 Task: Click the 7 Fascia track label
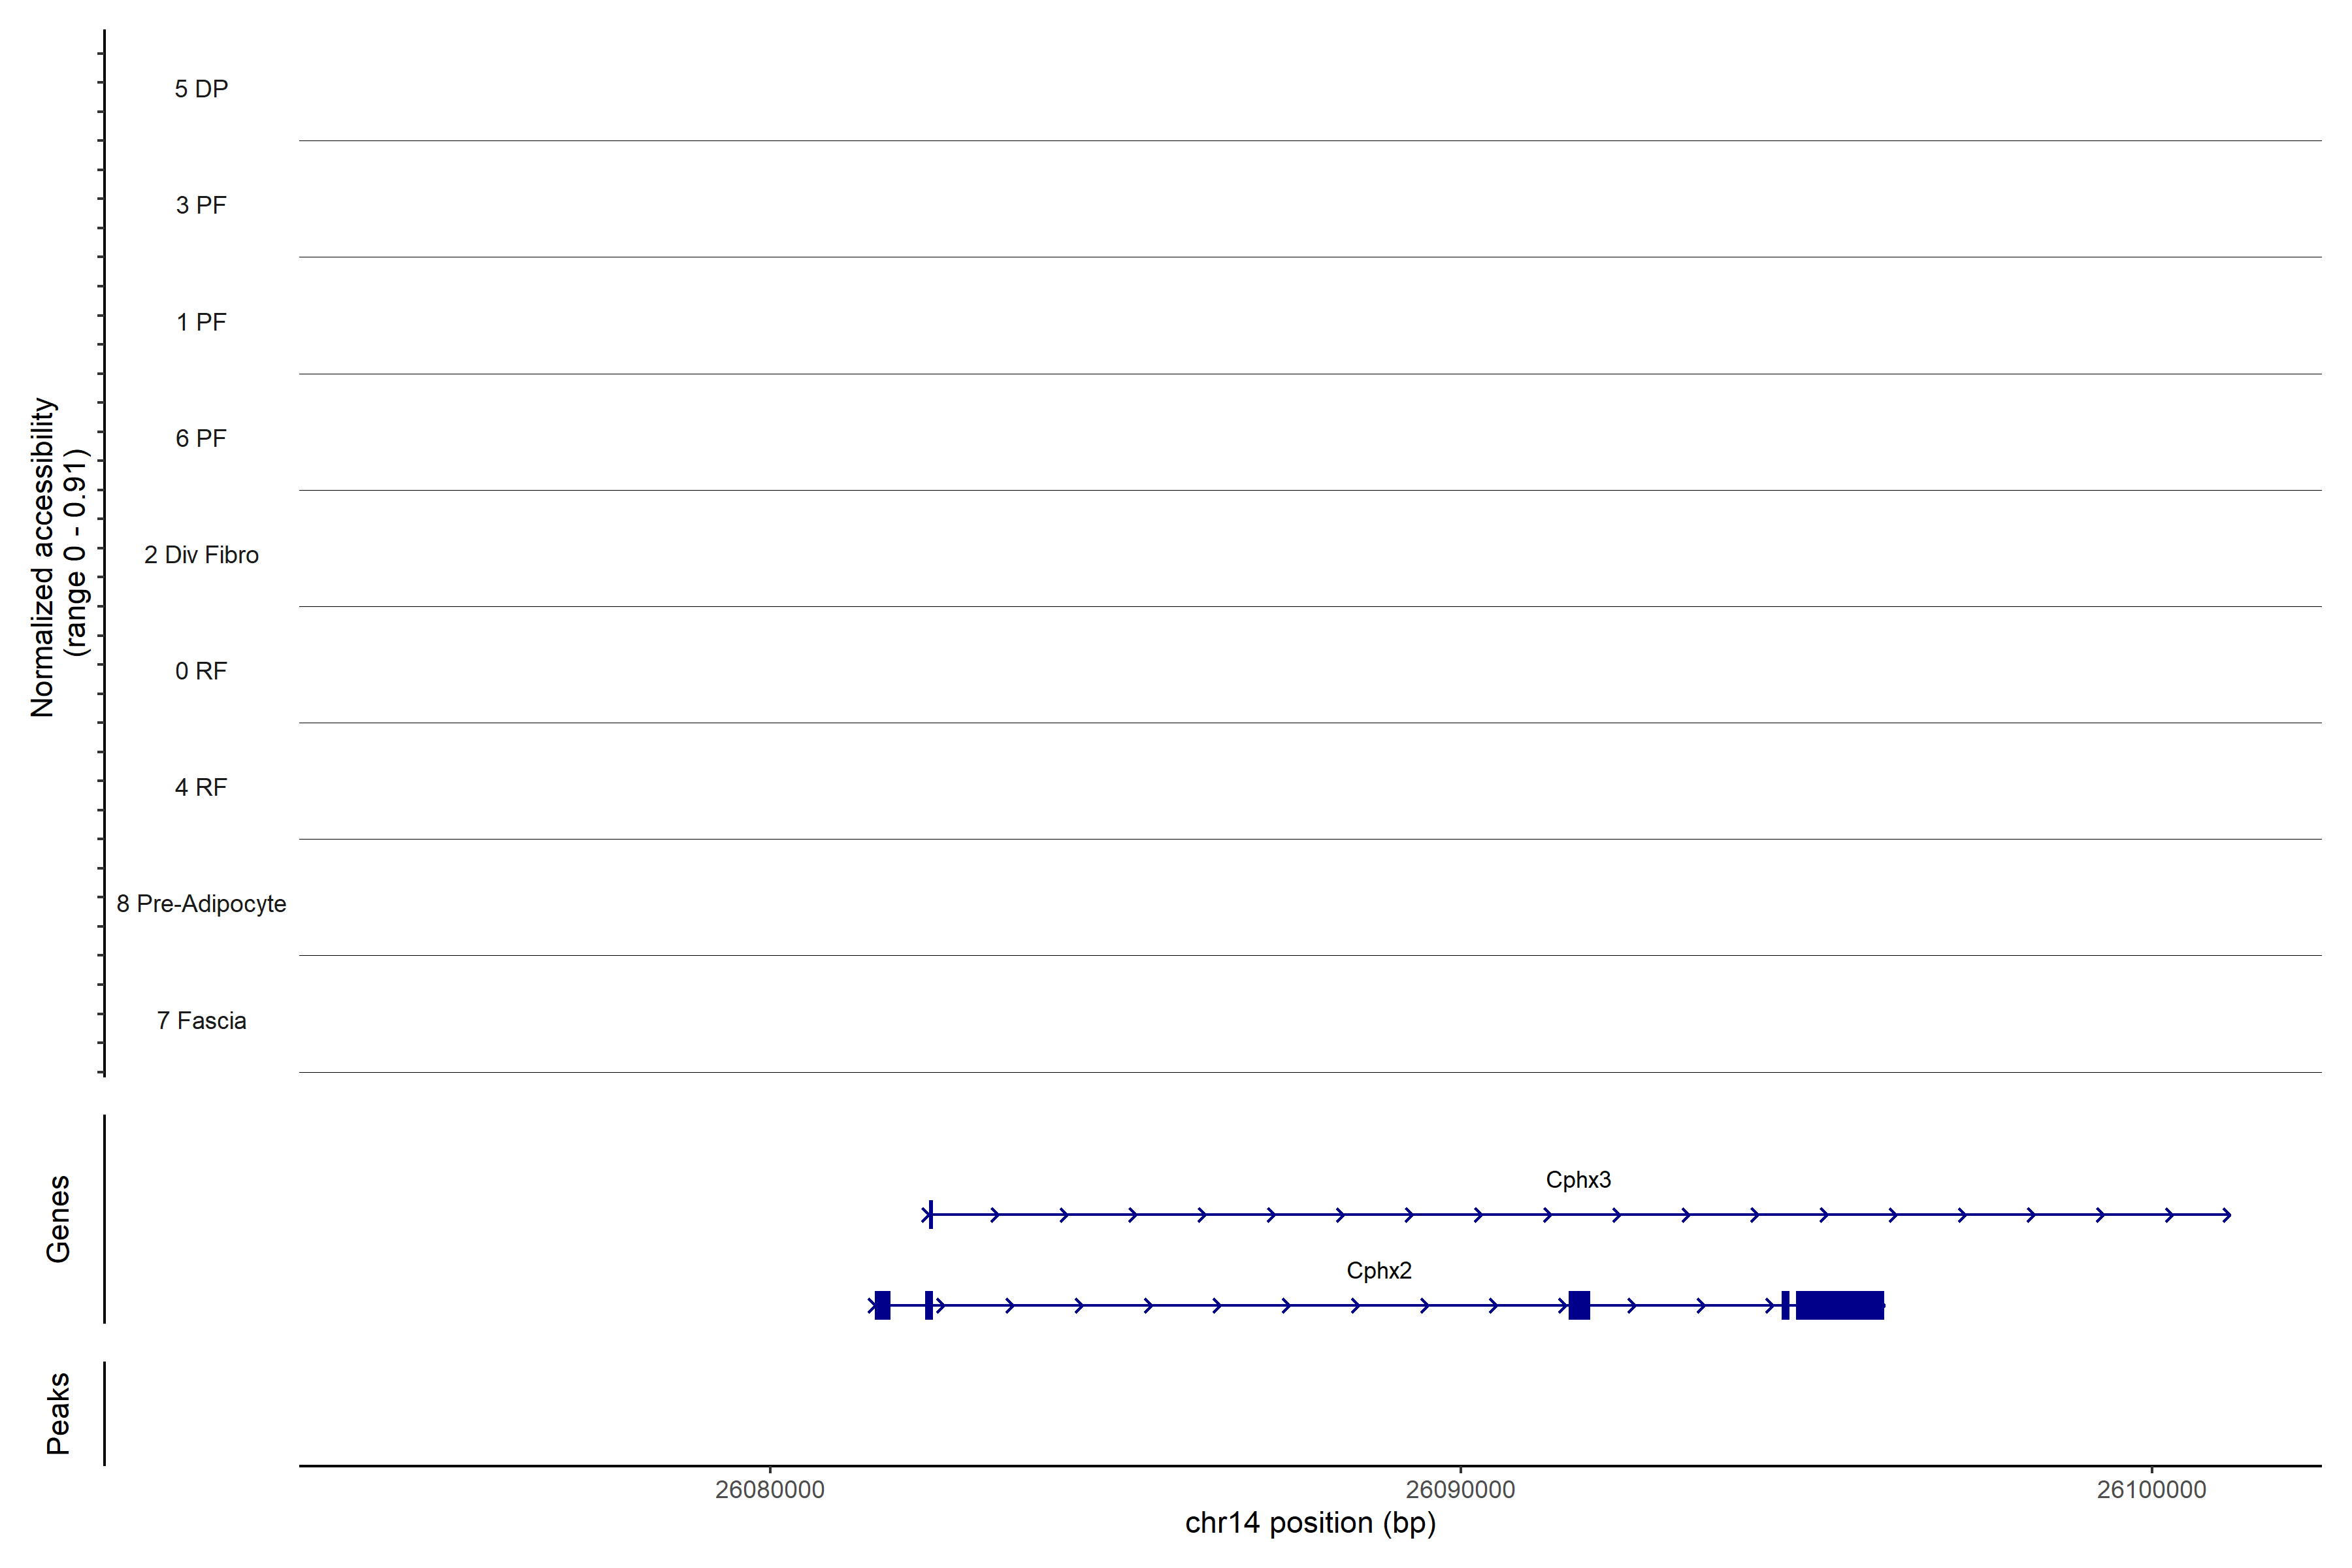point(201,1020)
